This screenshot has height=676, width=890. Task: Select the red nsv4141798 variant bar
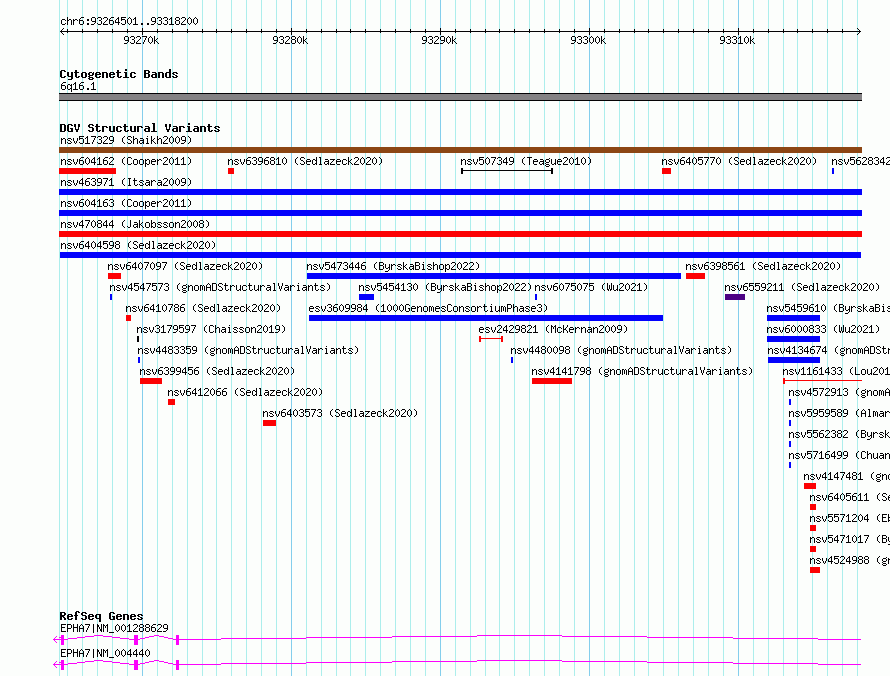click(x=552, y=381)
